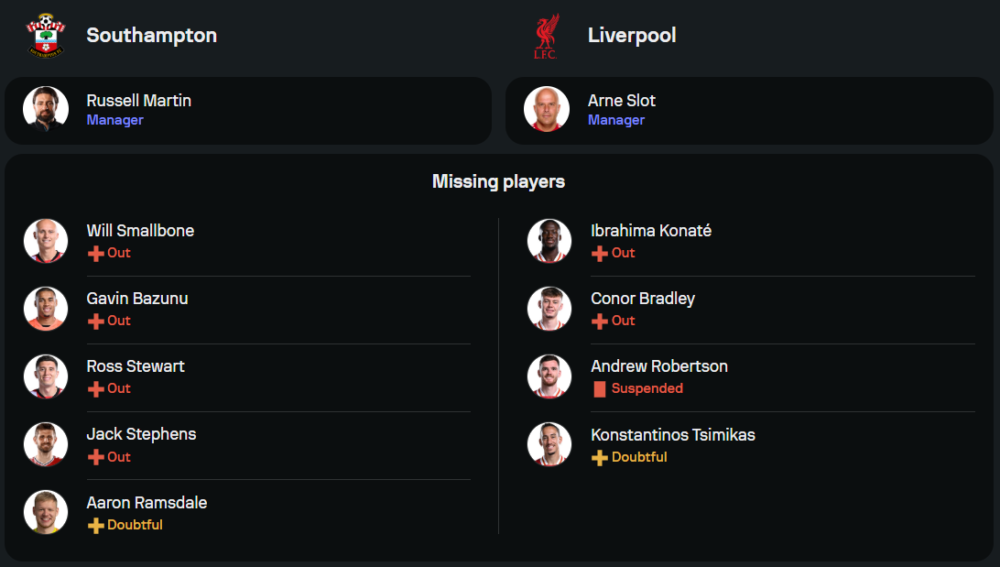Open Russell Martin's manager photo

pyautogui.click(x=46, y=109)
